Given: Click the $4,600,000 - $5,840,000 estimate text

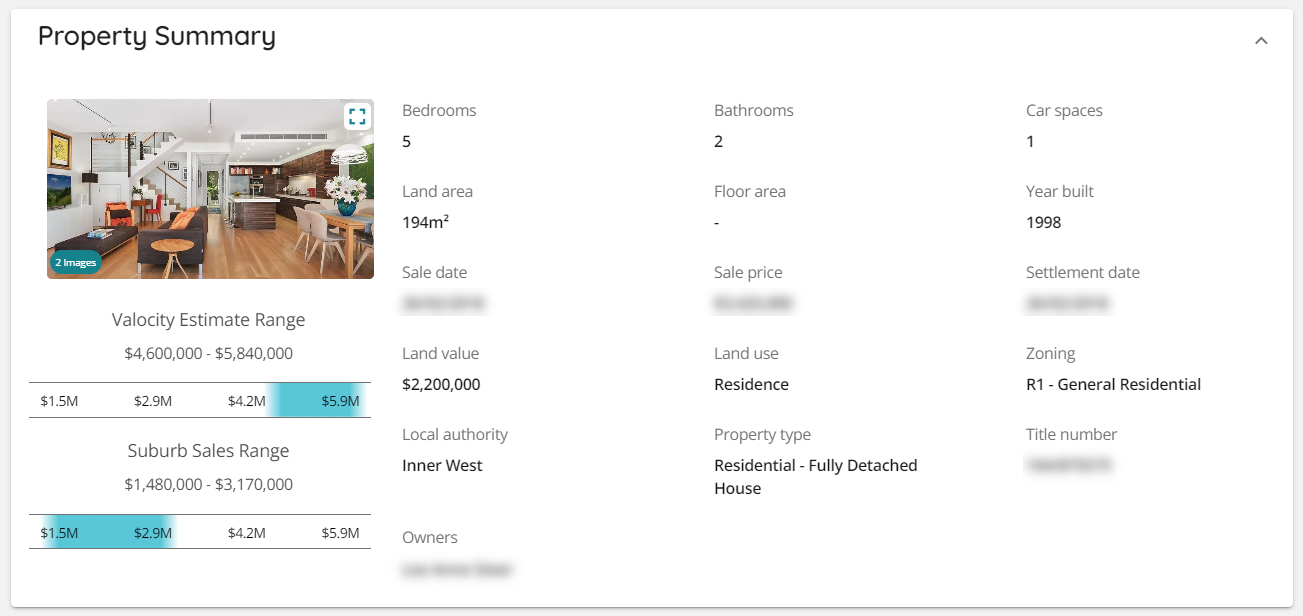Looking at the screenshot, I should 209,353.
